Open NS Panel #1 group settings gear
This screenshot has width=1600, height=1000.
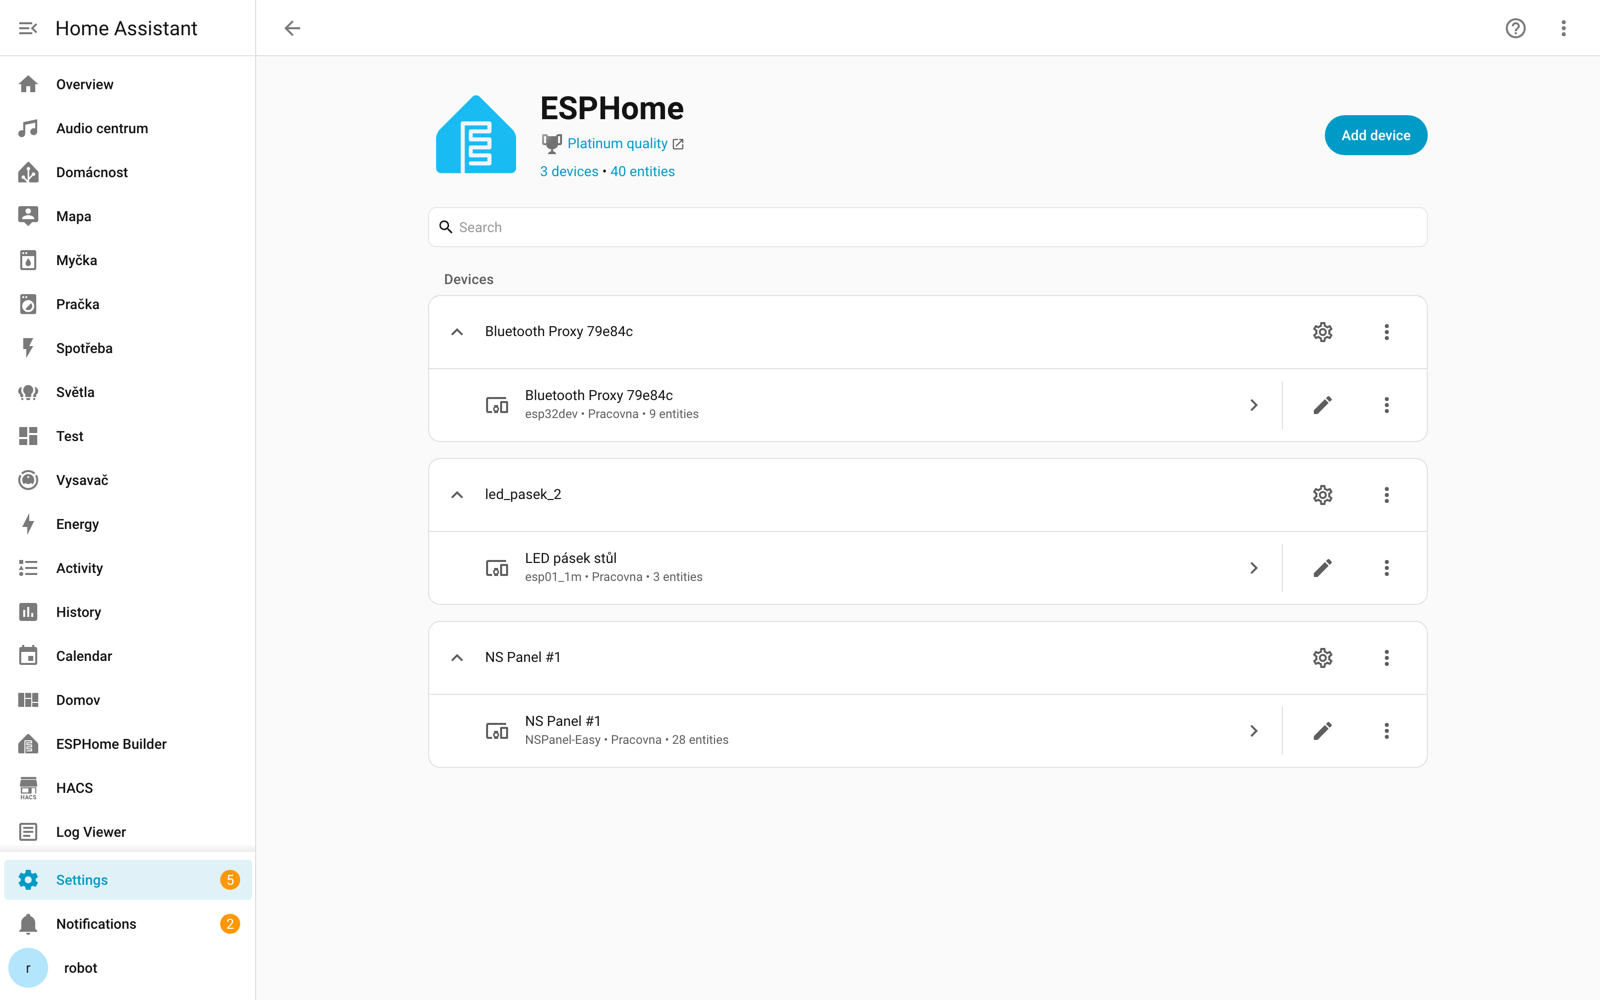[1323, 658]
